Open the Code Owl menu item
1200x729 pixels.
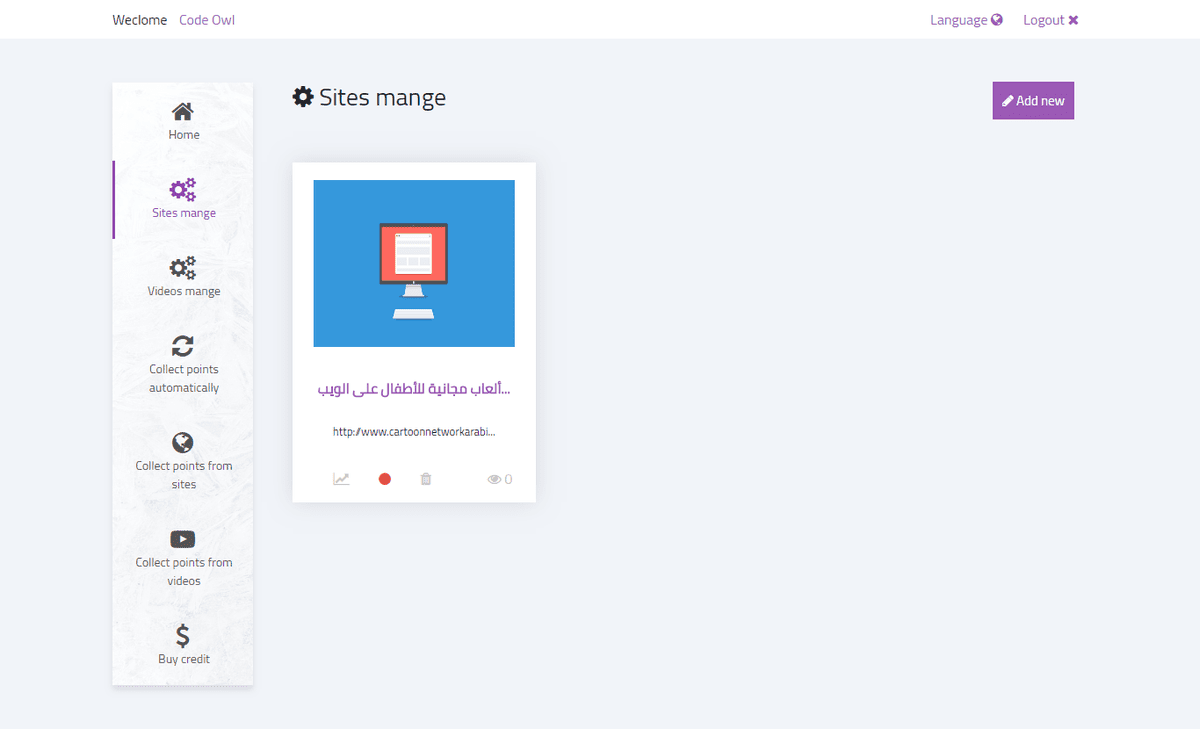[x=206, y=19]
